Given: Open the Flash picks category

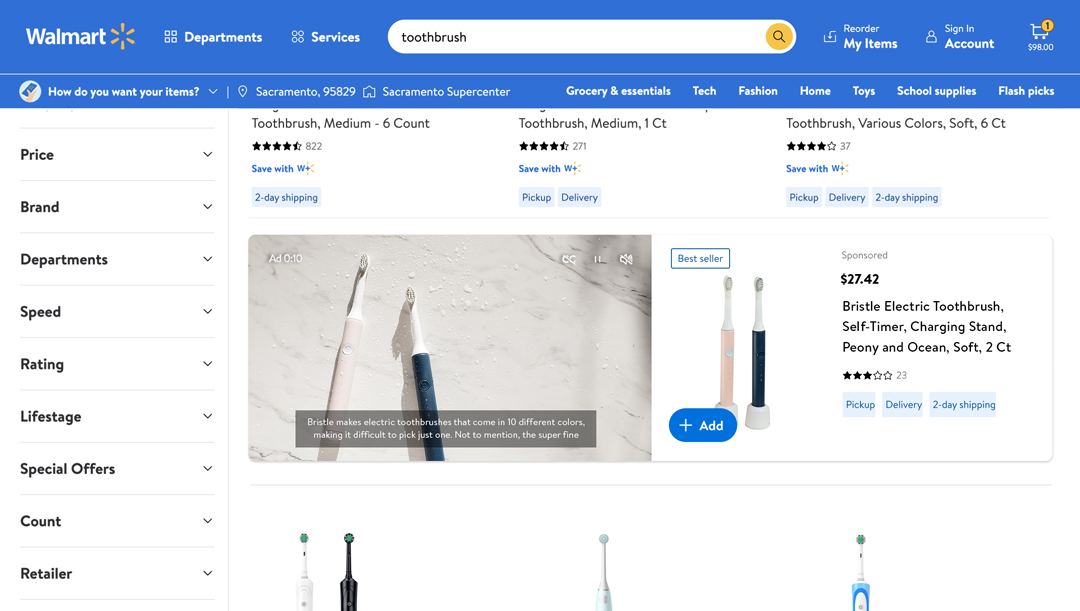Looking at the screenshot, I should pos(1026,91).
